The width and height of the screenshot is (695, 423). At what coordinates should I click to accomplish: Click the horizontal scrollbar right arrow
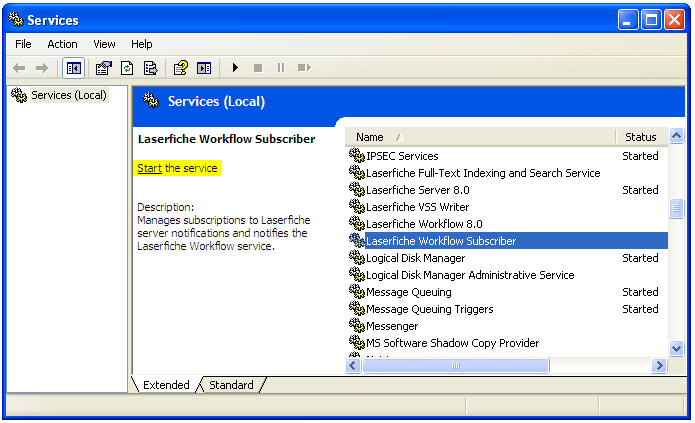[x=660, y=366]
